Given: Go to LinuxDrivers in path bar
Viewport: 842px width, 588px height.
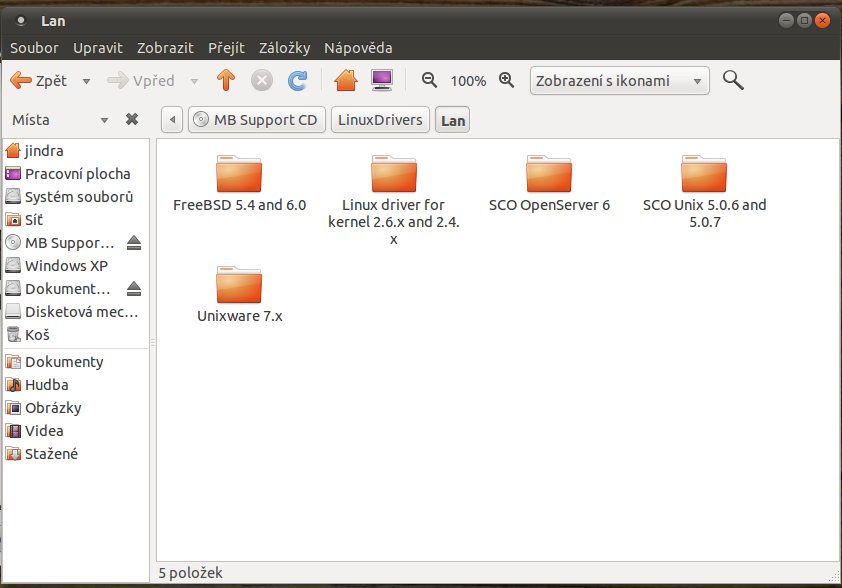Looking at the screenshot, I should tap(380, 120).
